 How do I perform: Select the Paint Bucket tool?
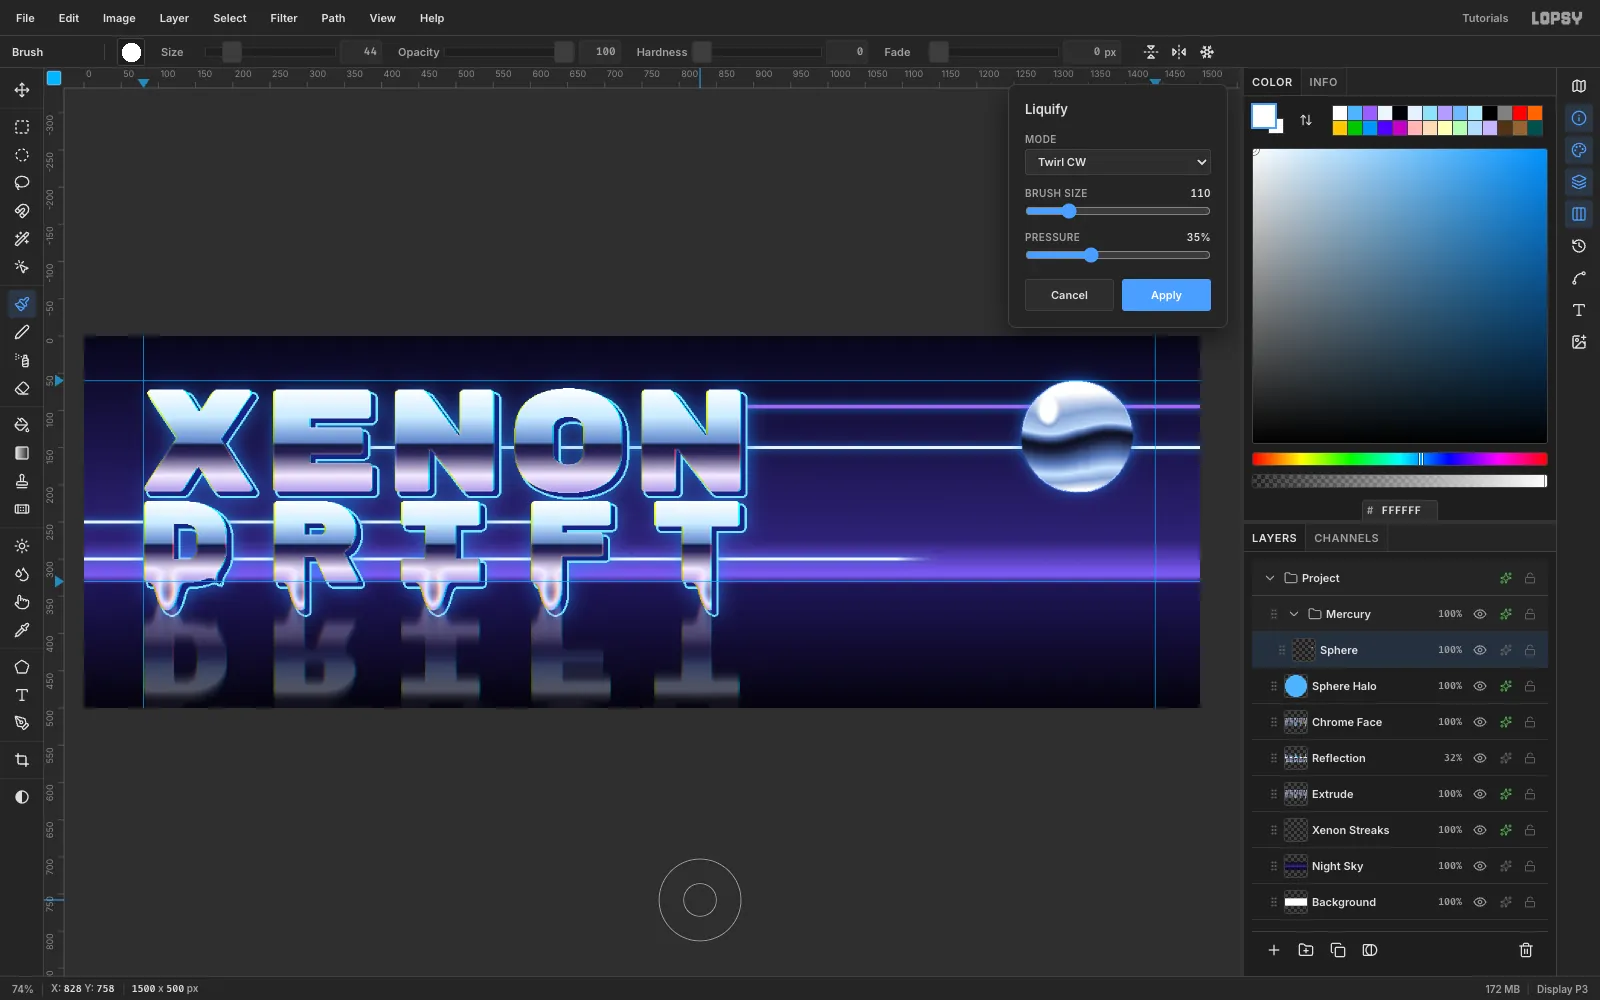(22, 425)
